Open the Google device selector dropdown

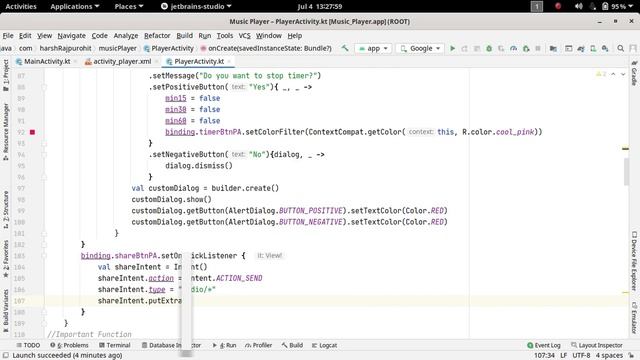pos(420,48)
